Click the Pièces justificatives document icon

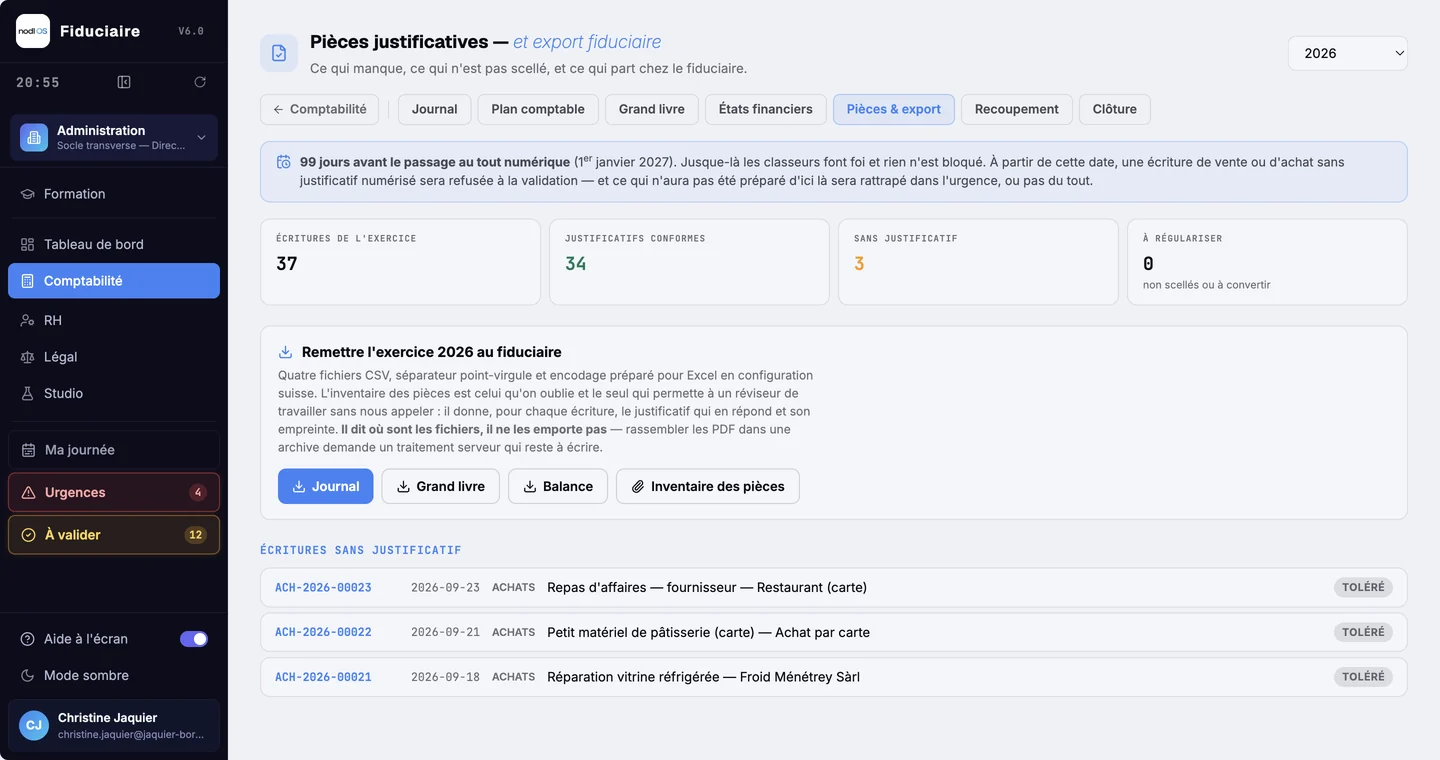(x=279, y=53)
